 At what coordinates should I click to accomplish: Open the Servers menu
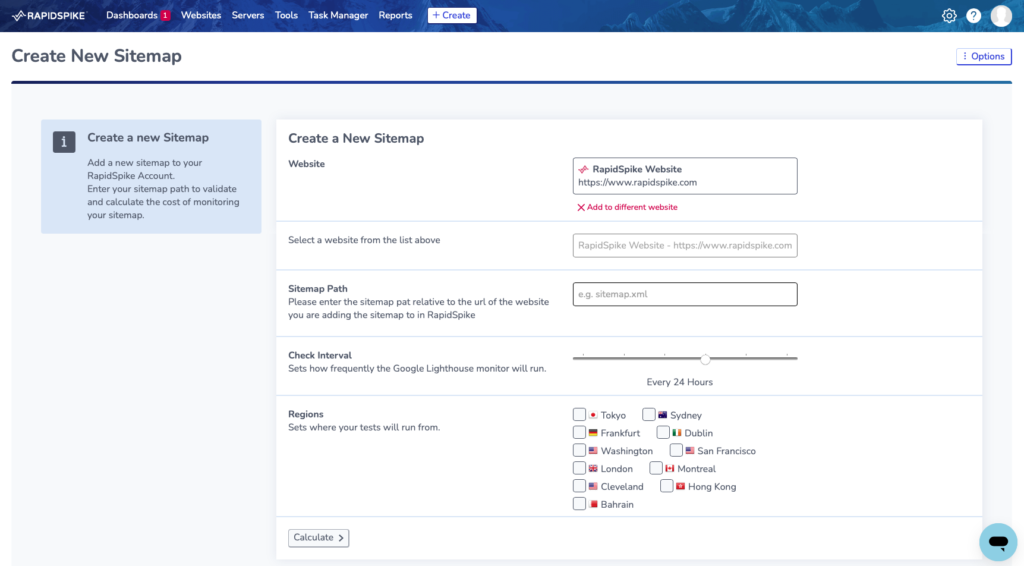click(248, 16)
